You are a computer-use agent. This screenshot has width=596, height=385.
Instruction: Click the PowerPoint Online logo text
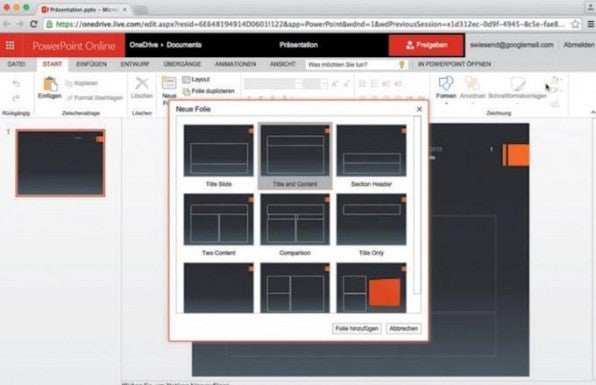tap(74, 46)
